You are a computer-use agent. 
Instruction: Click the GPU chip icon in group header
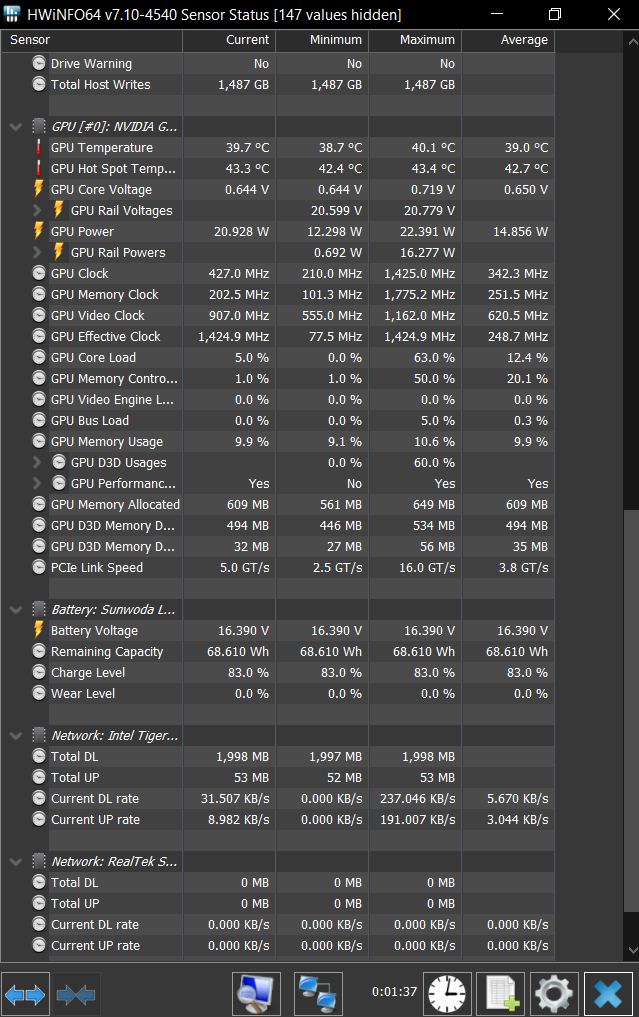39,126
